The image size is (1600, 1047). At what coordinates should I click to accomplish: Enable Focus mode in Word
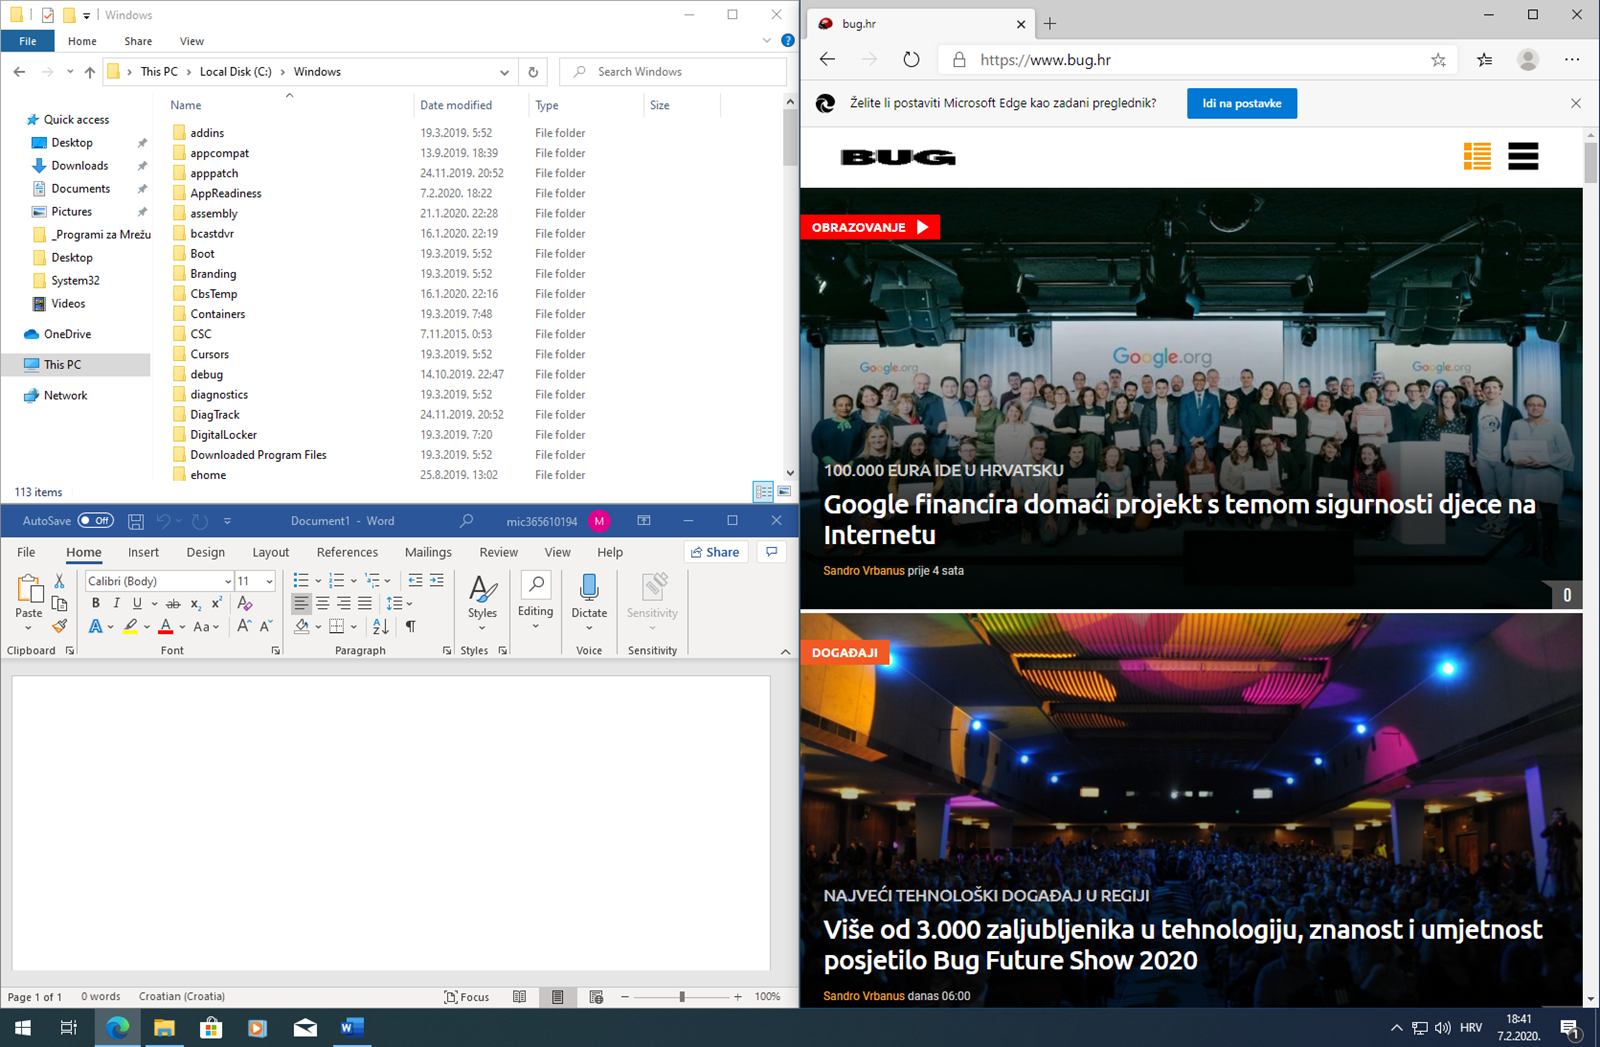tap(466, 997)
